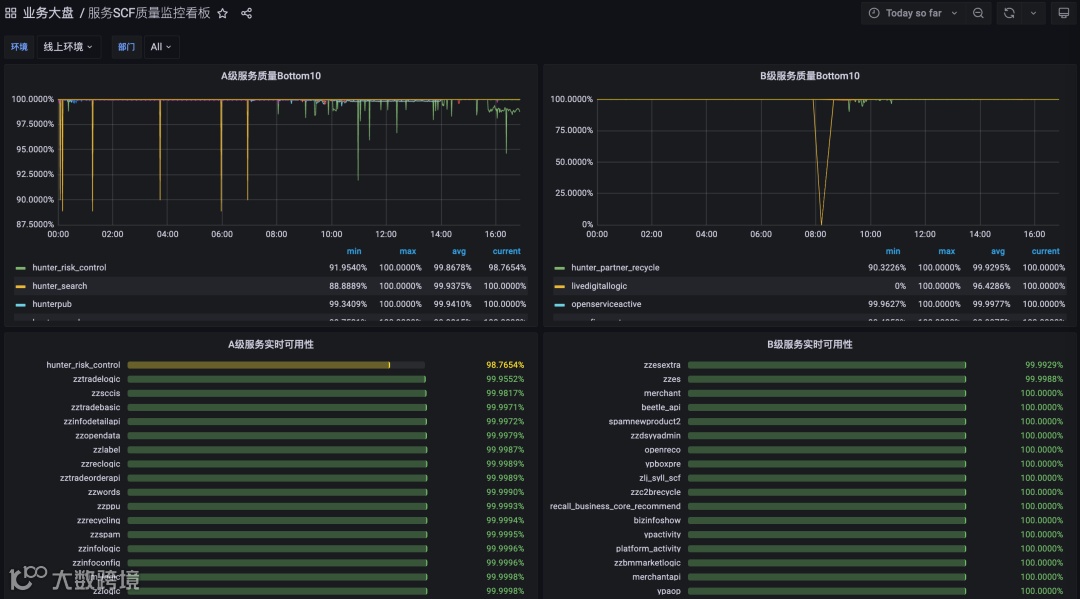Select the zzspam service label
The image size is (1080, 599).
point(105,534)
